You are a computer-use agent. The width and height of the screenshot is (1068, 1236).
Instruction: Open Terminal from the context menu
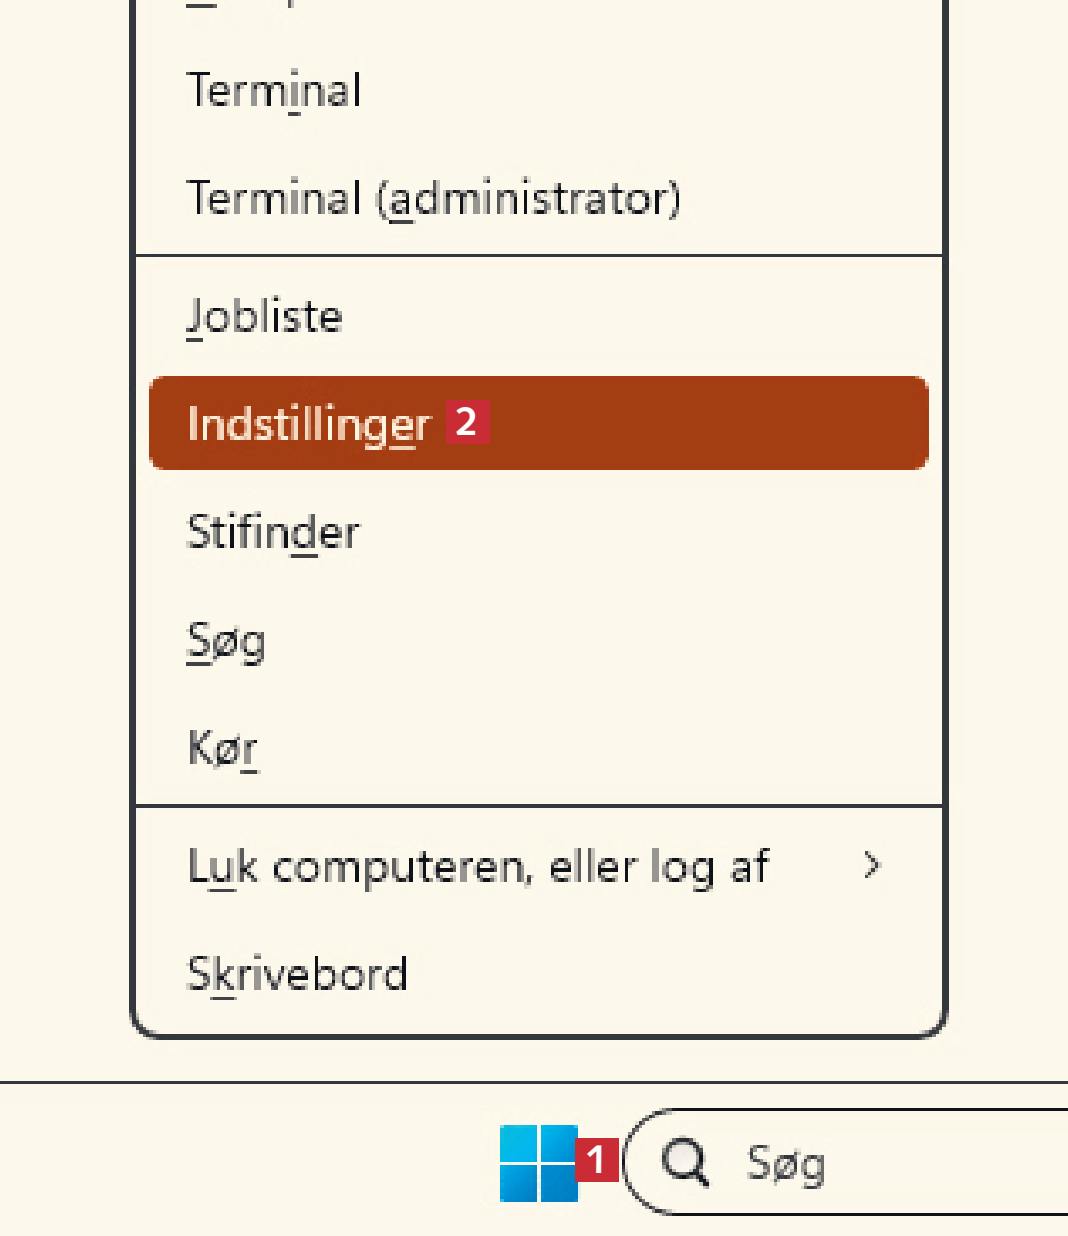point(274,91)
